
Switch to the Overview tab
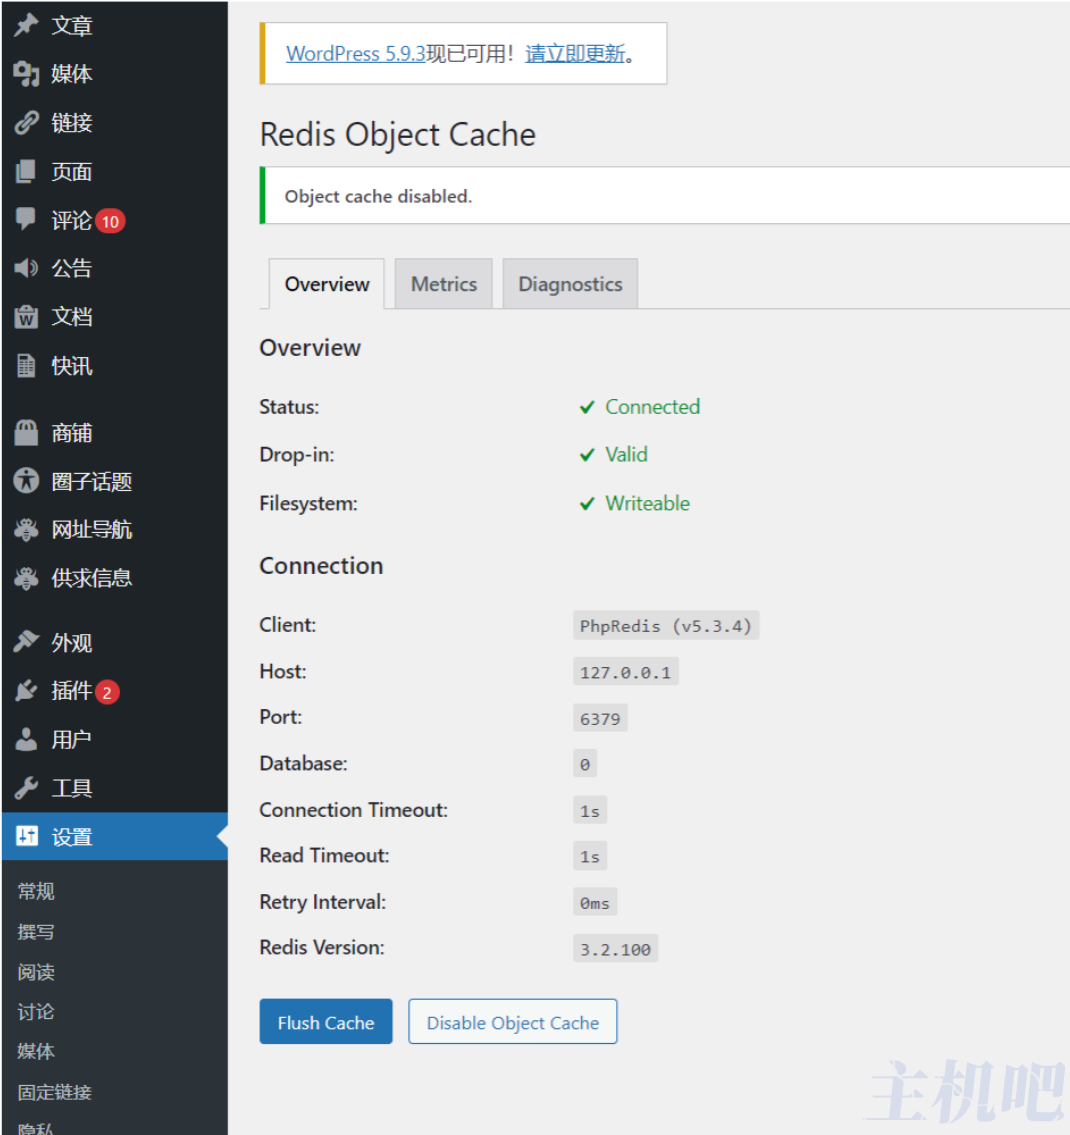tap(327, 284)
